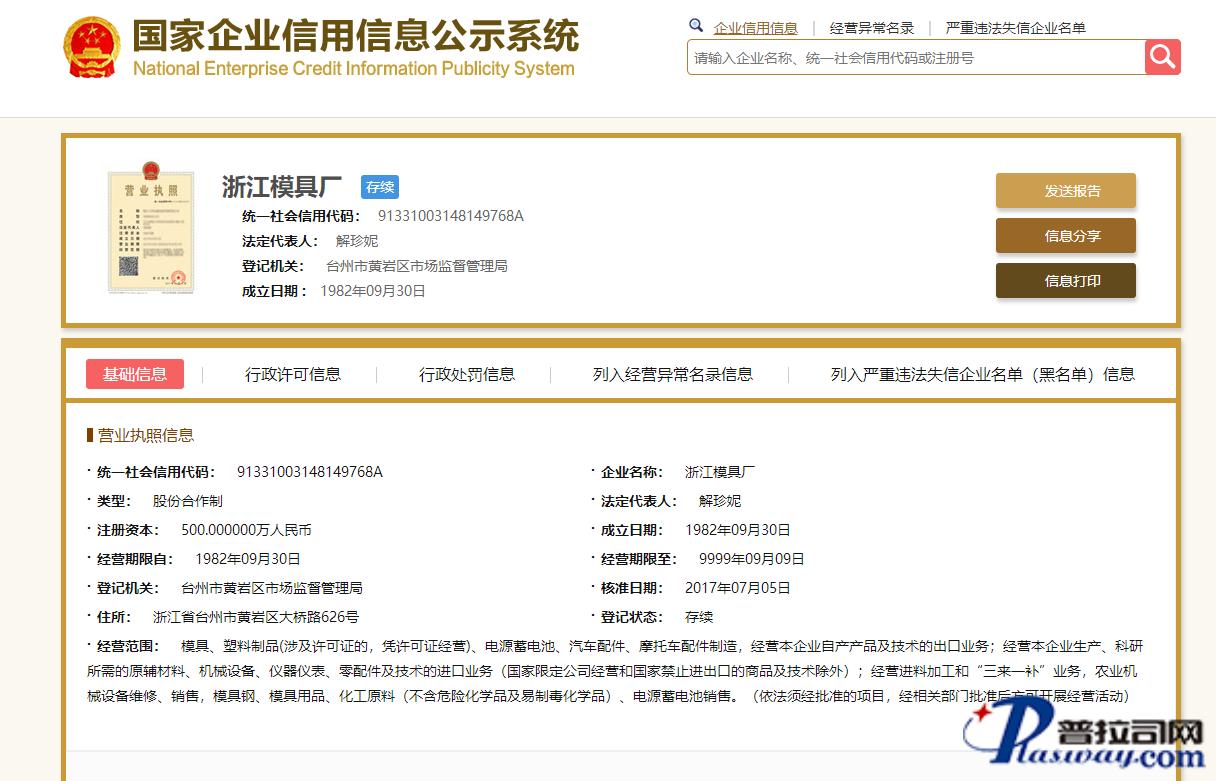Open the 行政许可信息 tab

tap(293, 374)
